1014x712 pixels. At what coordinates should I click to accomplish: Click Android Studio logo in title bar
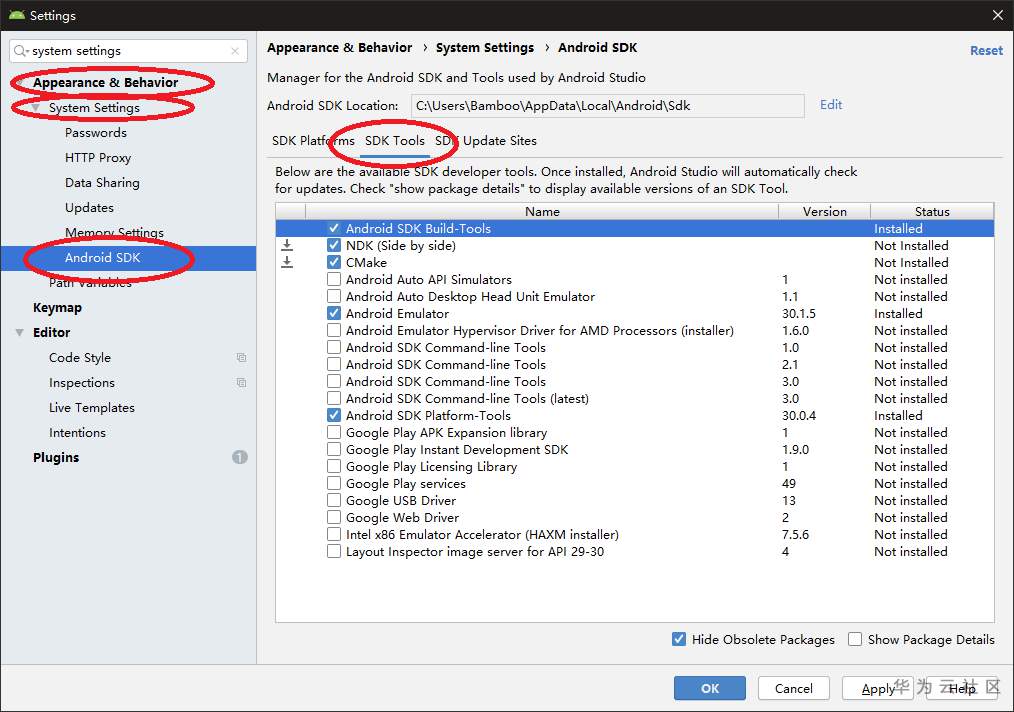tap(16, 15)
